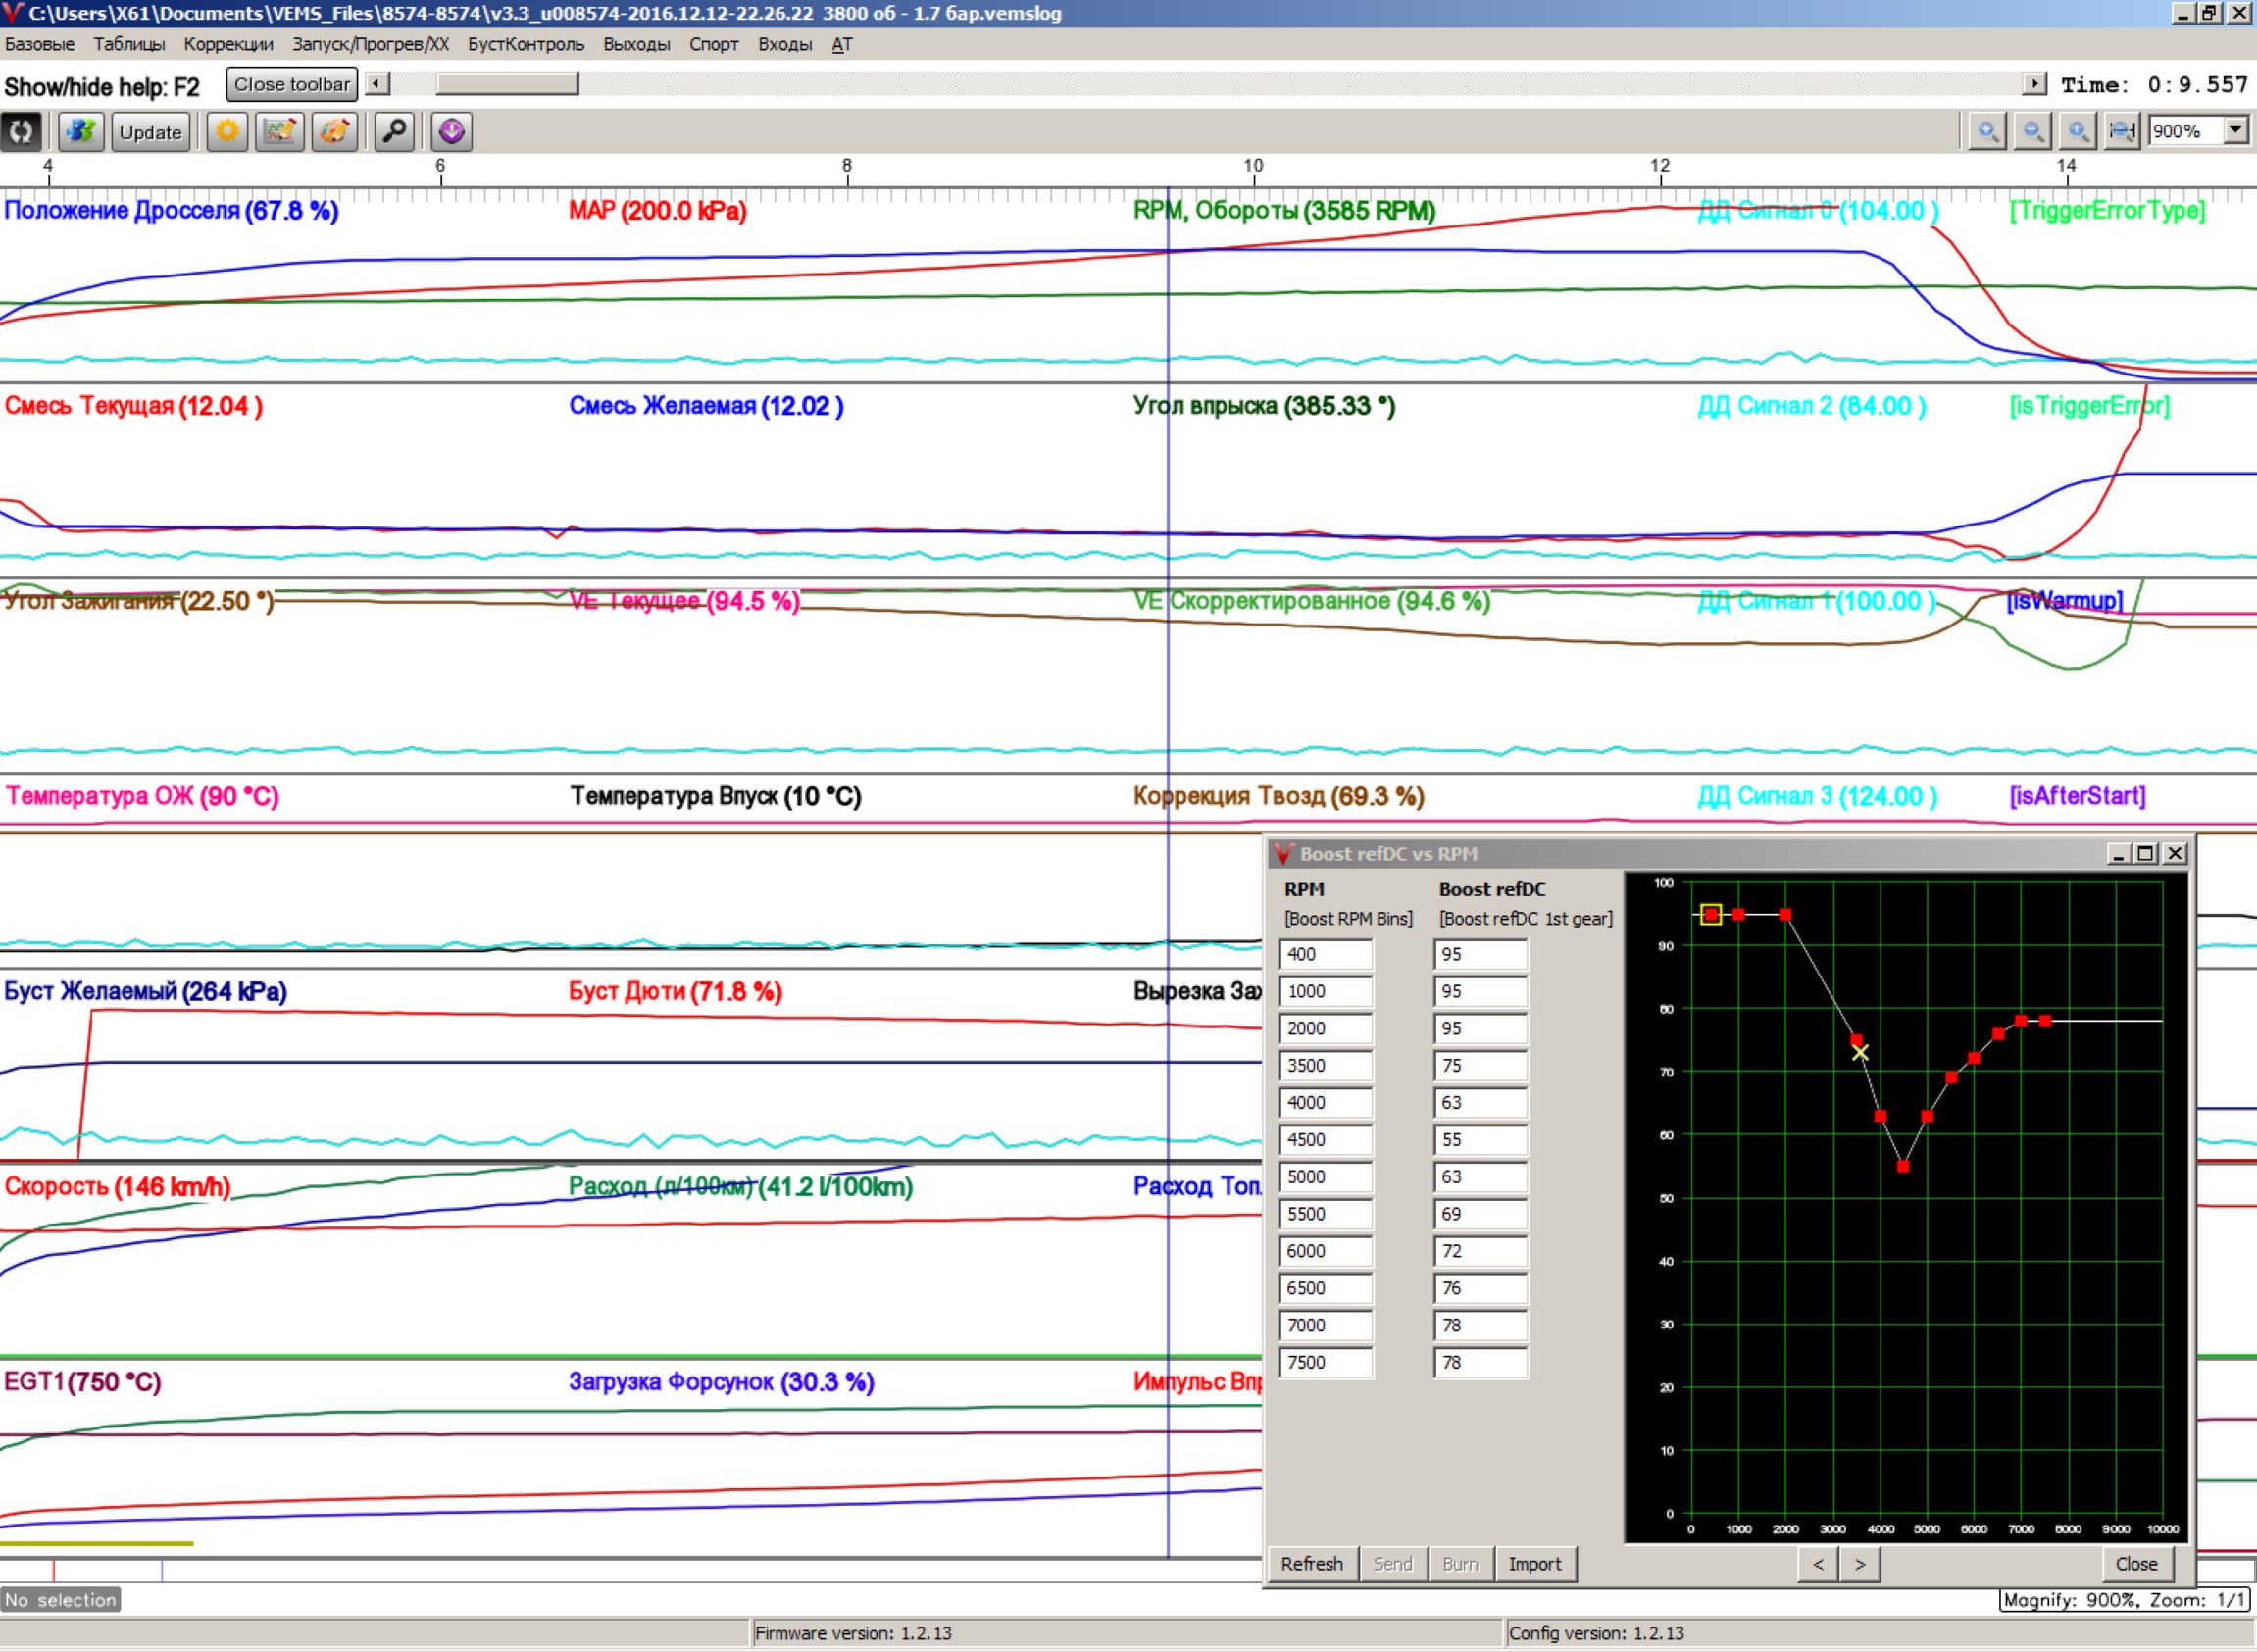Click the time scrollbar slider thumb
The width and height of the screenshot is (2257, 1652).
pos(507,84)
